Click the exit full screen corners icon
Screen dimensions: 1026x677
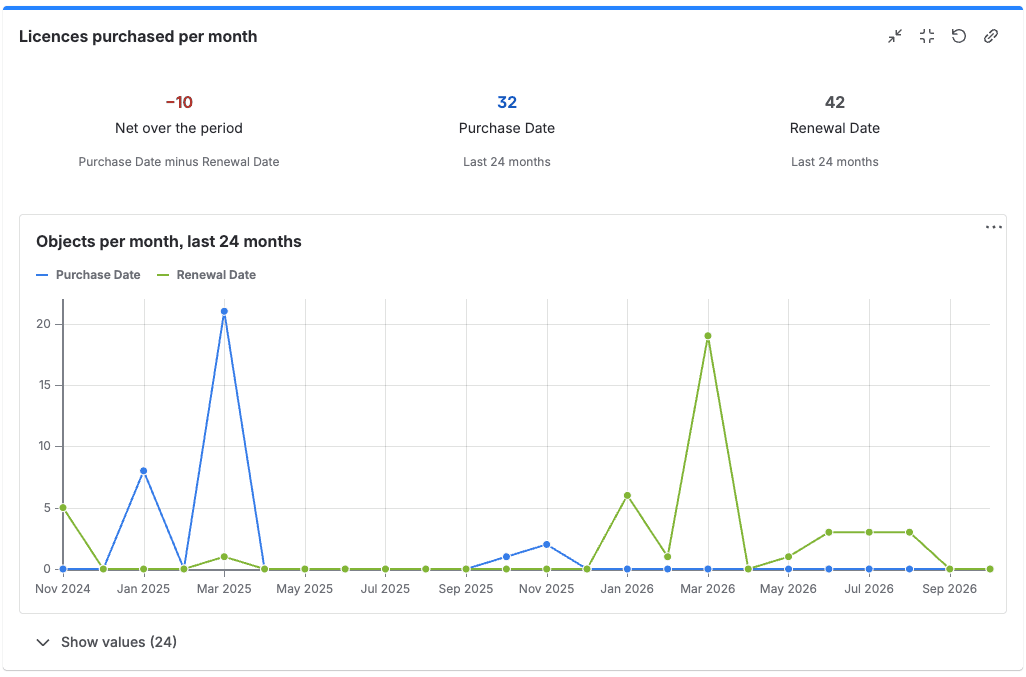(927, 37)
